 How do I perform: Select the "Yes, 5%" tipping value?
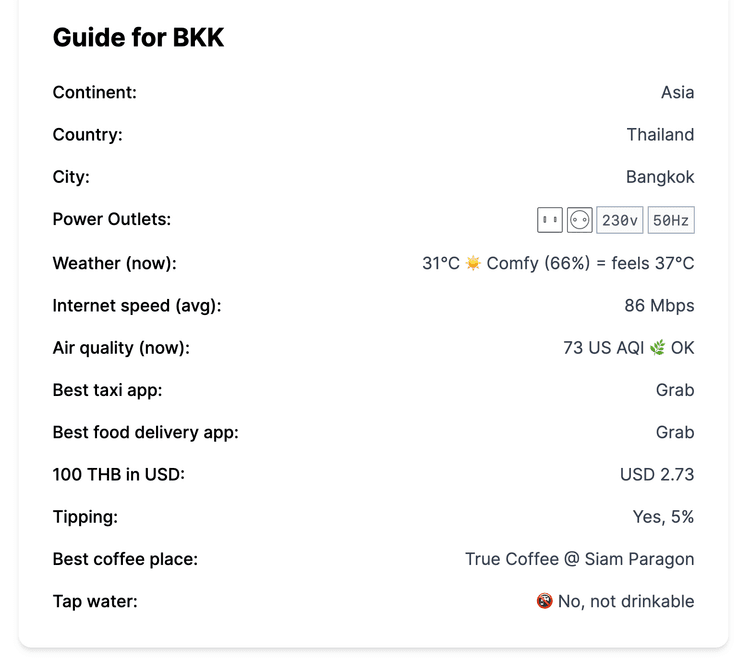click(x=664, y=517)
